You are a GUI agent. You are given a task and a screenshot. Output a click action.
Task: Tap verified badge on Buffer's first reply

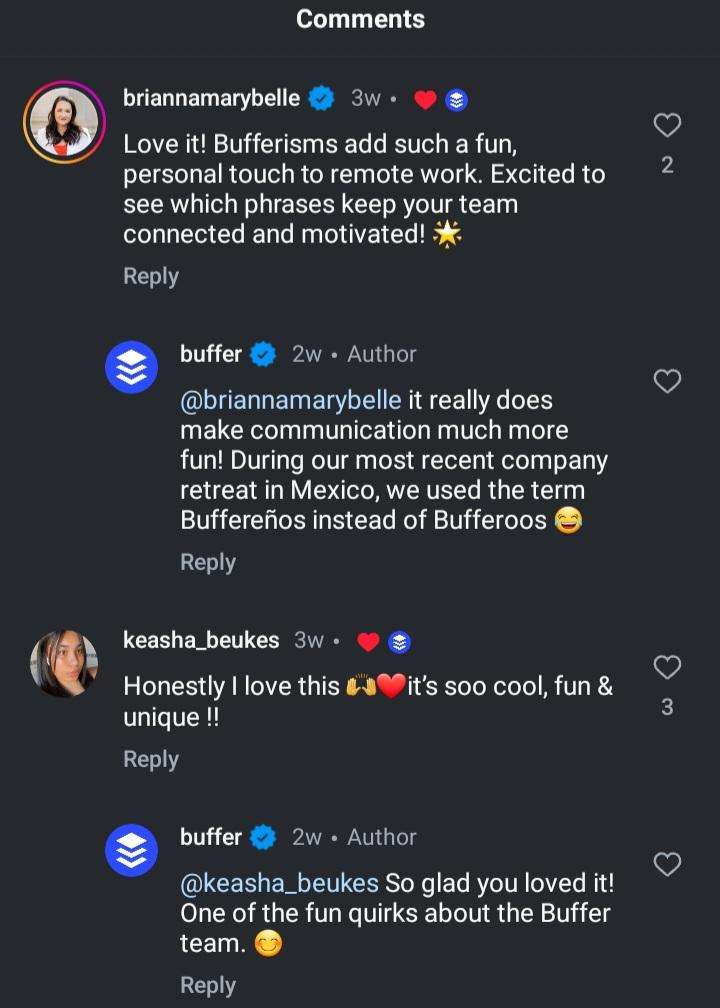[x=263, y=354]
